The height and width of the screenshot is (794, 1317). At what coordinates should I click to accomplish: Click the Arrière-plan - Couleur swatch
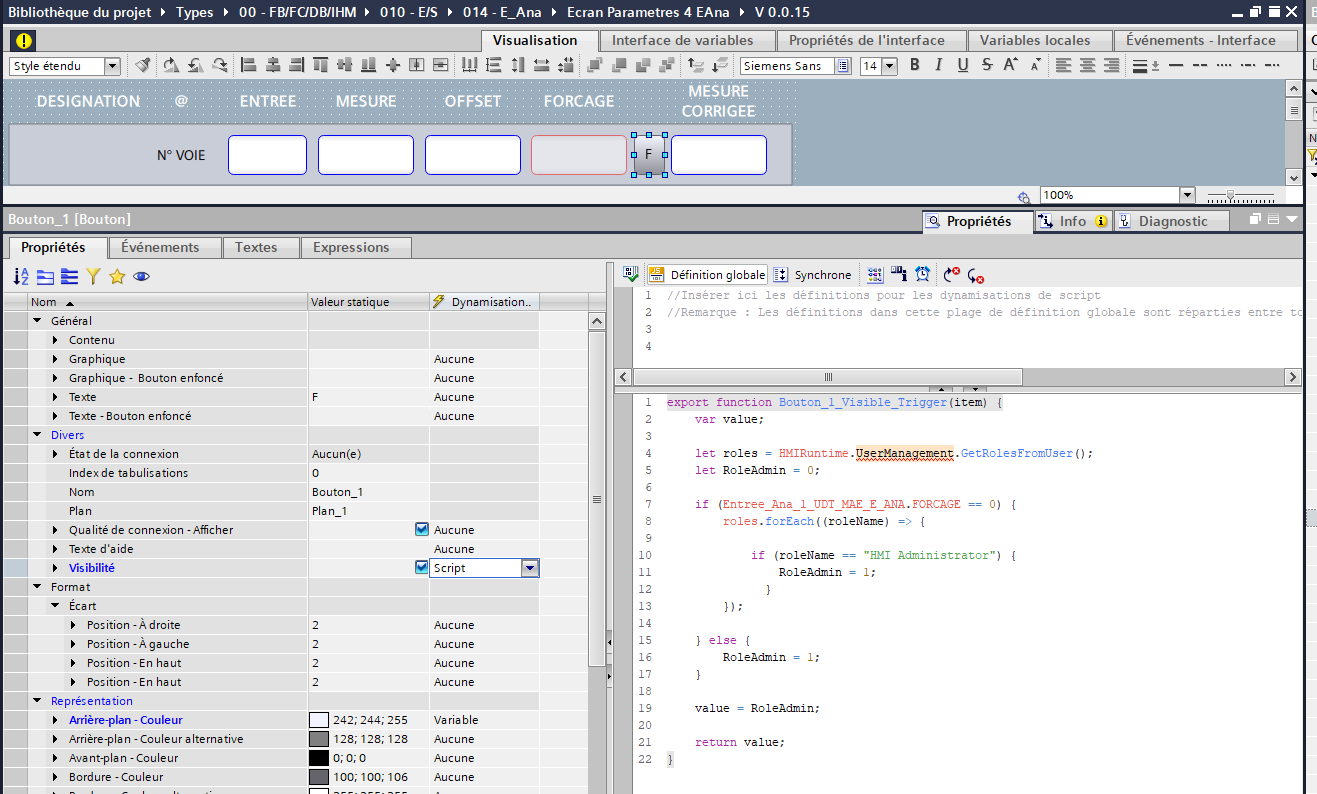click(x=319, y=720)
